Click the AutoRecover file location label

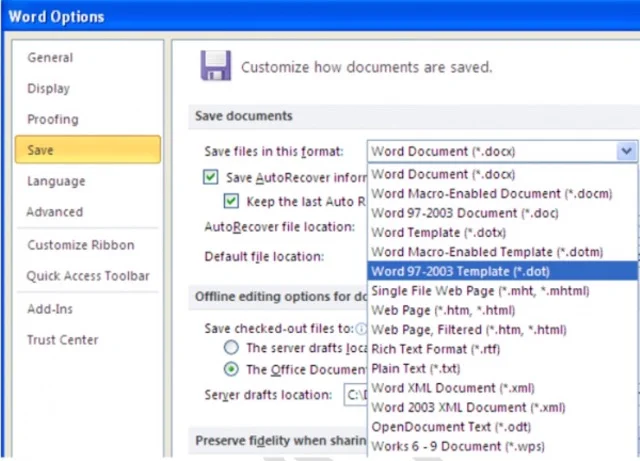[280, 227]
